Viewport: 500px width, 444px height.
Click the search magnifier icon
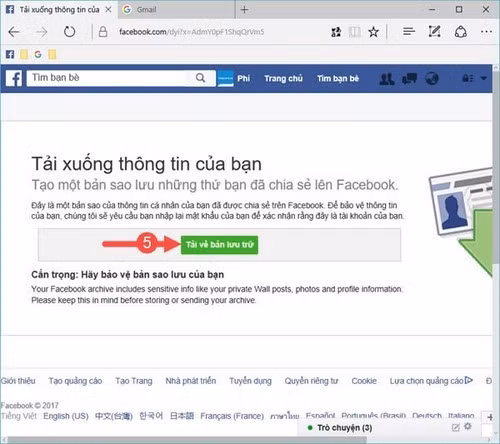[x=200, y=78]
